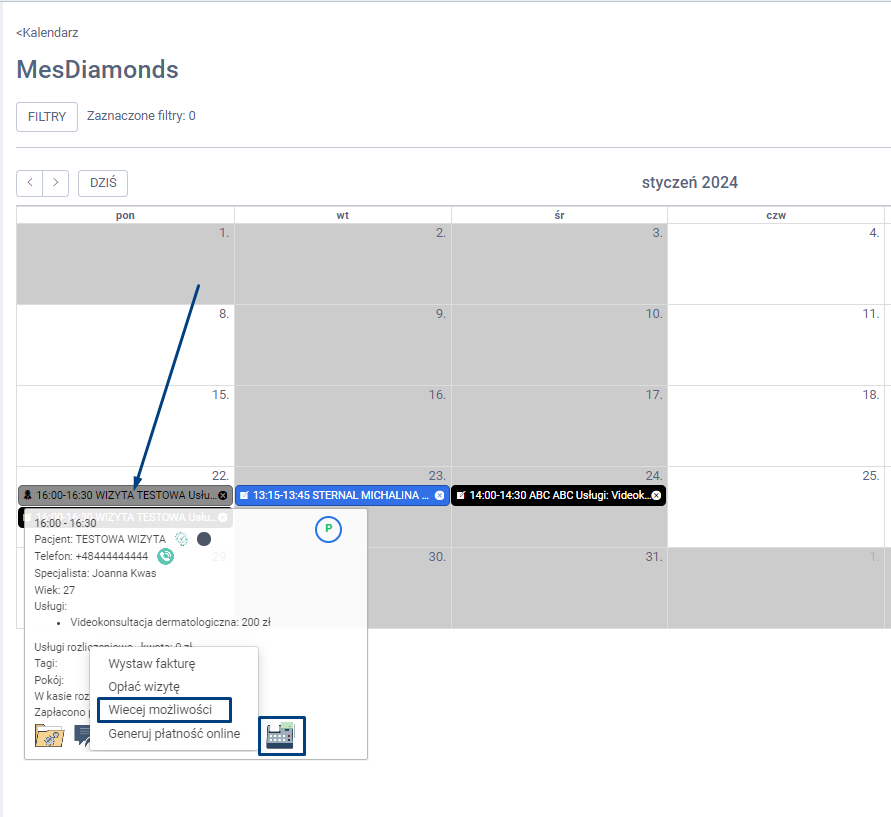Select Generuj płatność online option
Viewport: 891px width, 817px height.
tap(174, 734)
